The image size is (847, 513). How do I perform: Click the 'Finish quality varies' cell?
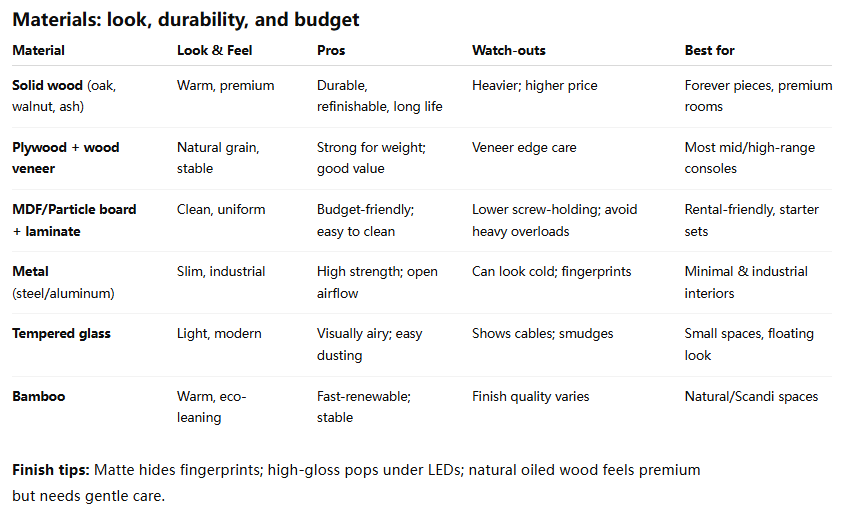(x=530, y=397)
